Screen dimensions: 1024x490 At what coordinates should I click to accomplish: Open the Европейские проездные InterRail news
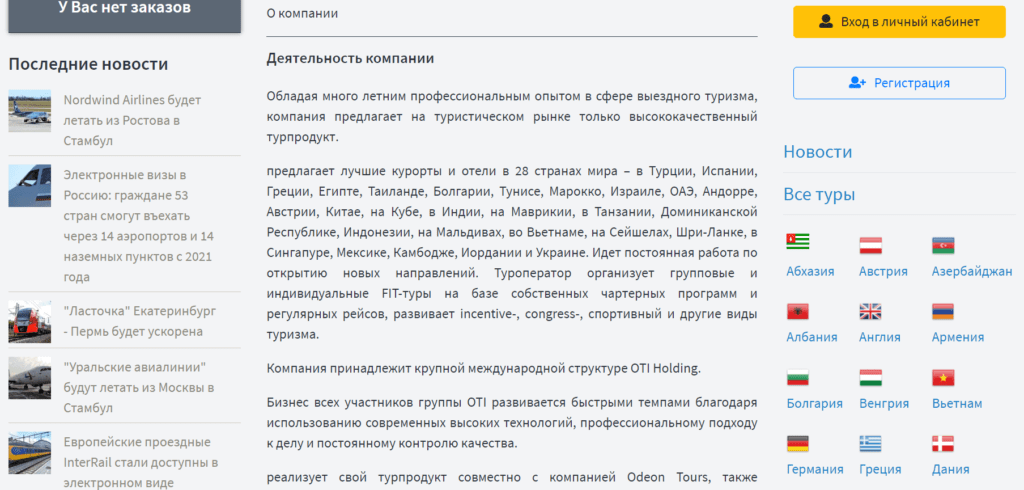pyautogui.click(x=140, y=462)
